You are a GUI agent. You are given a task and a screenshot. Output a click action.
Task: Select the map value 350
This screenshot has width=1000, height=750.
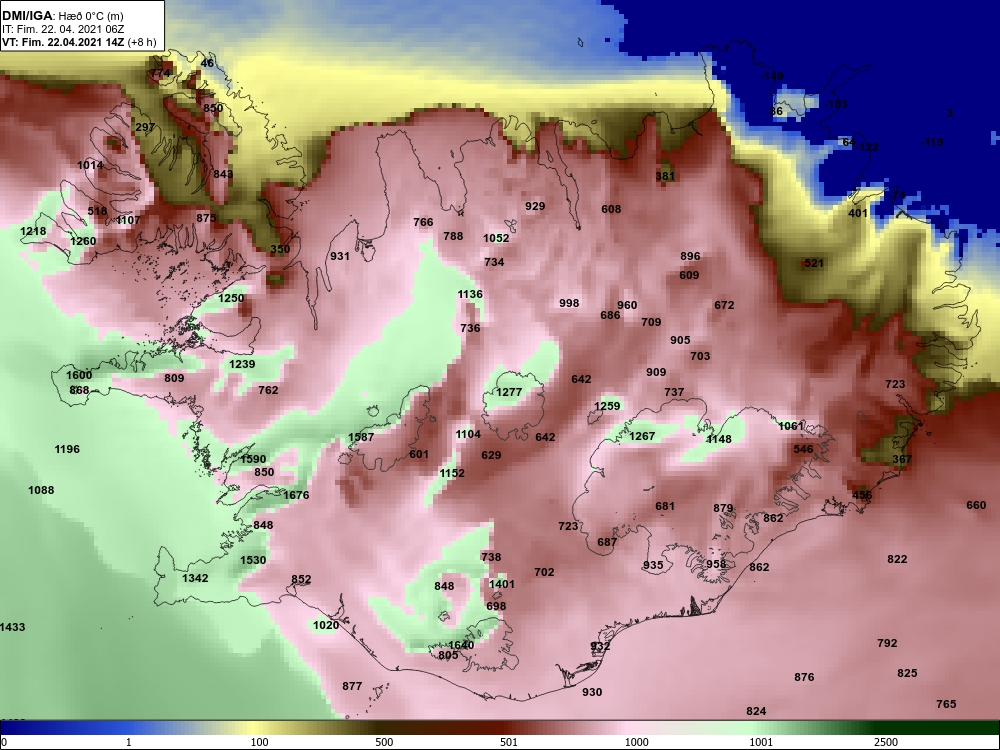click(280, 249)
